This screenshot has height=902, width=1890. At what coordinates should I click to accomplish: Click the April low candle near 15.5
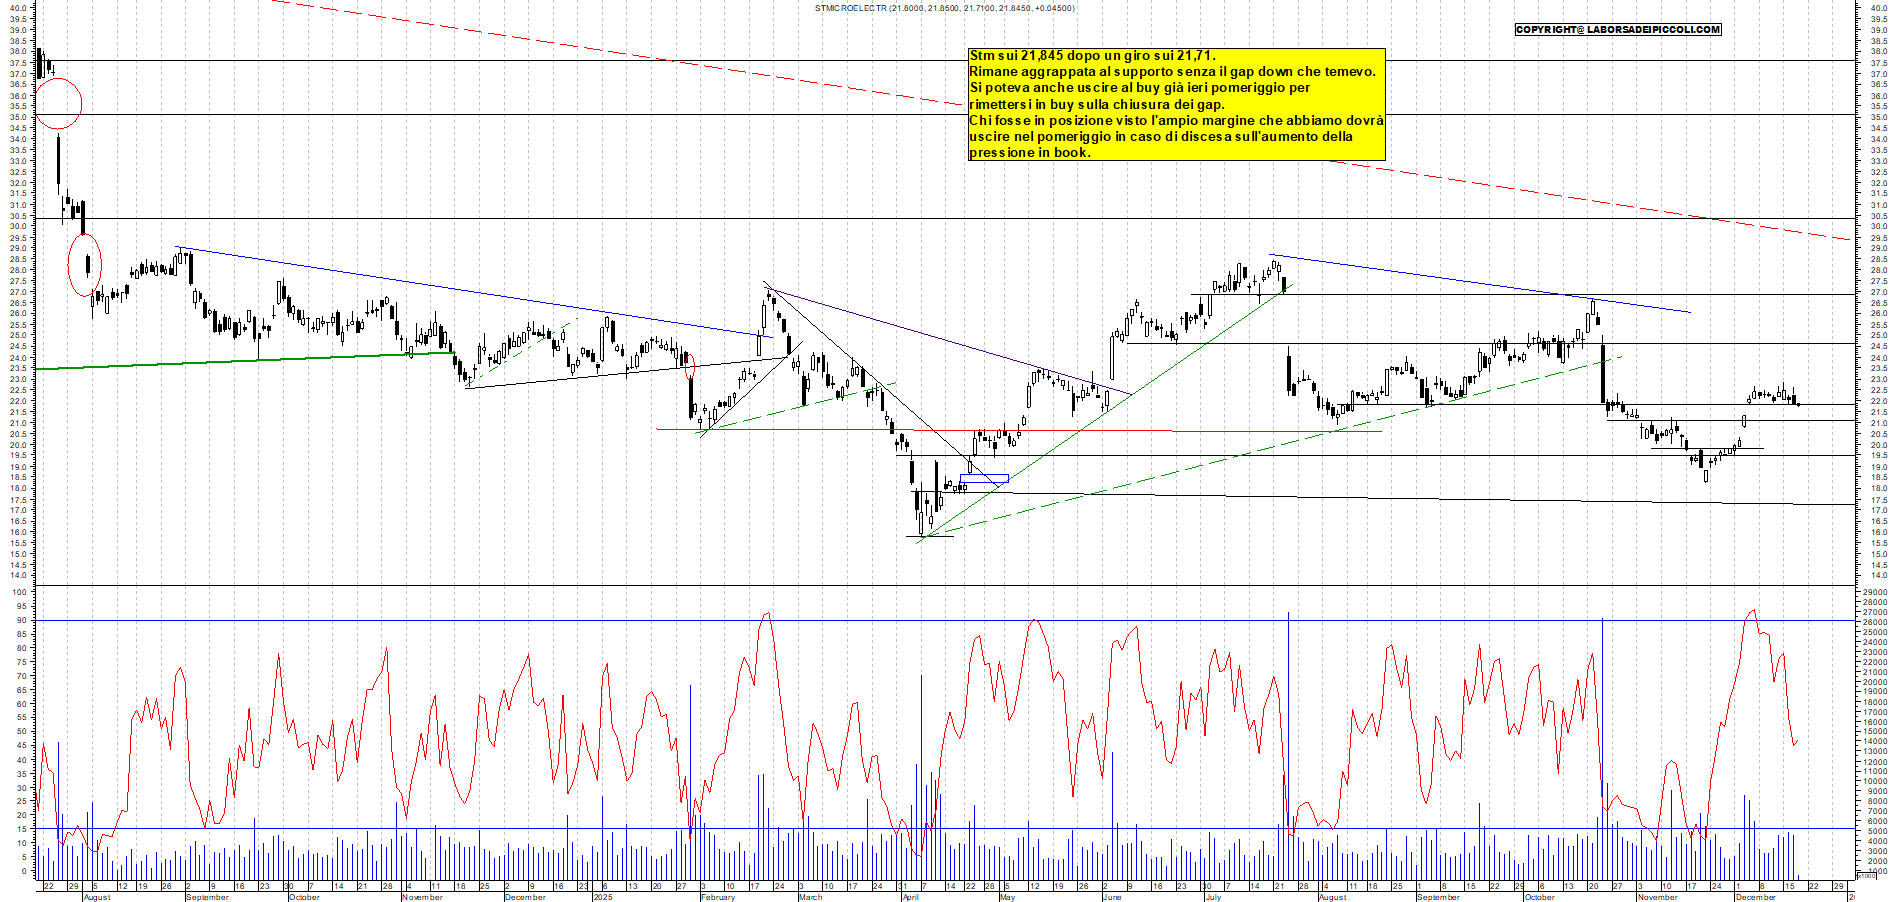coord(921,523)
